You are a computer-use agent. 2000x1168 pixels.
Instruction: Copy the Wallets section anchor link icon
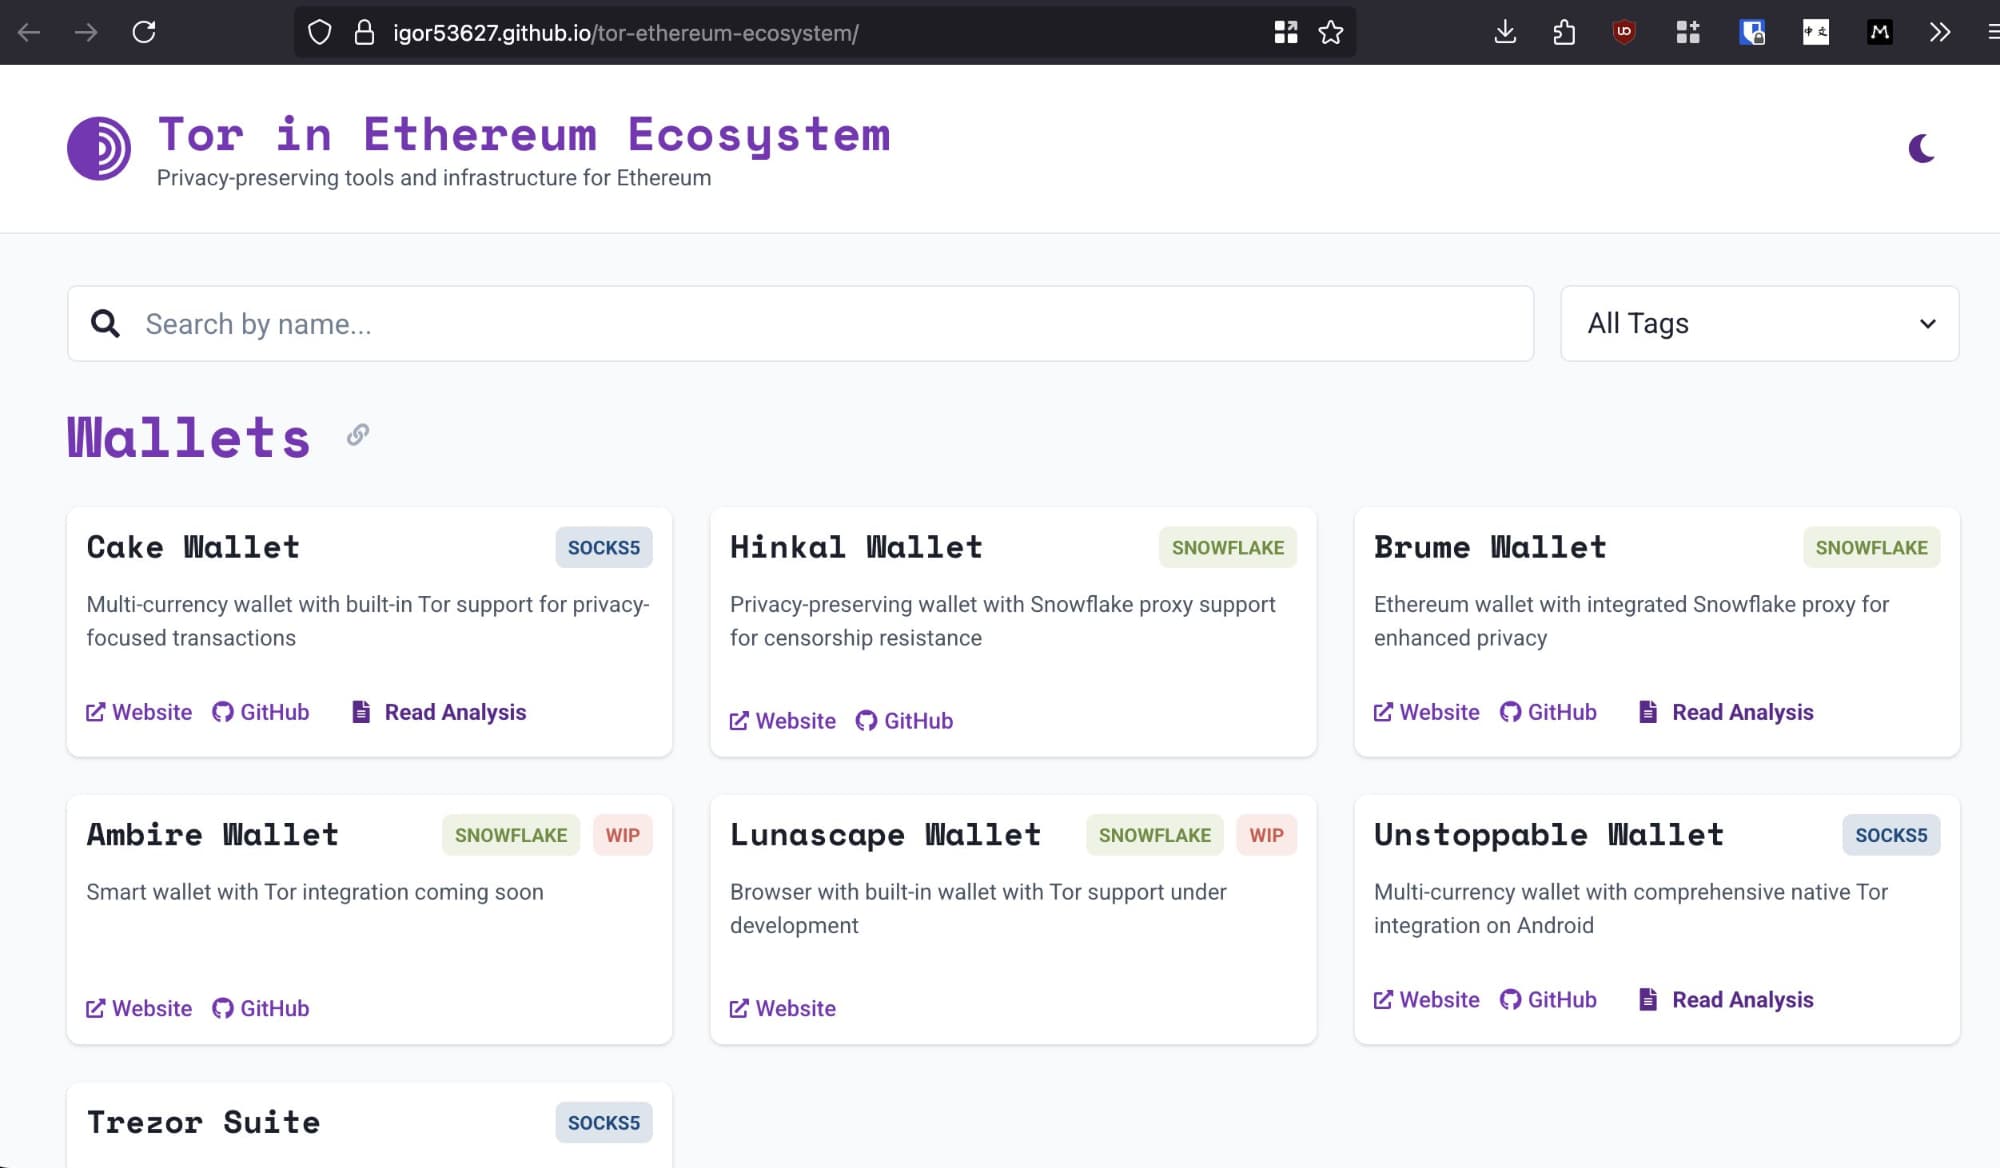pyautogui.click(x=358, y=435)
